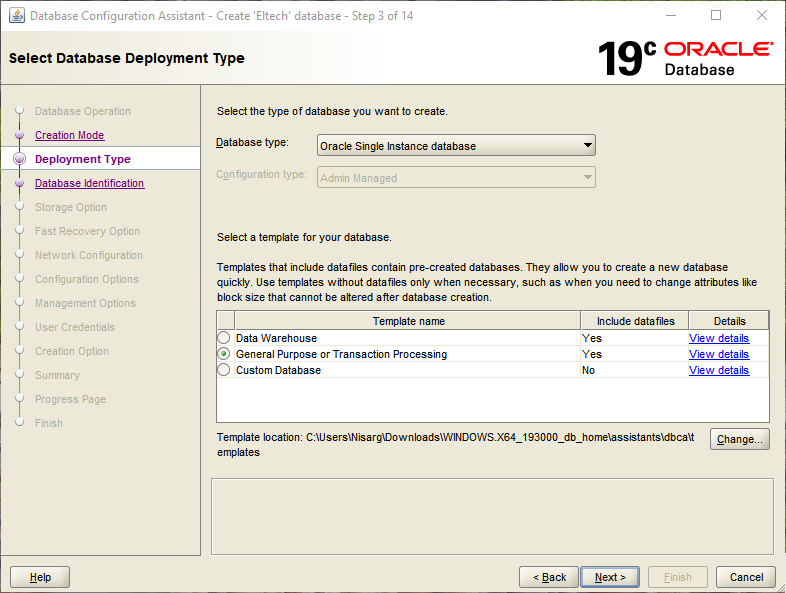The height and width of the screenshot is (593, 786).
Task: Click the Oracle 19c Database logo
Action: pos(685,58)
